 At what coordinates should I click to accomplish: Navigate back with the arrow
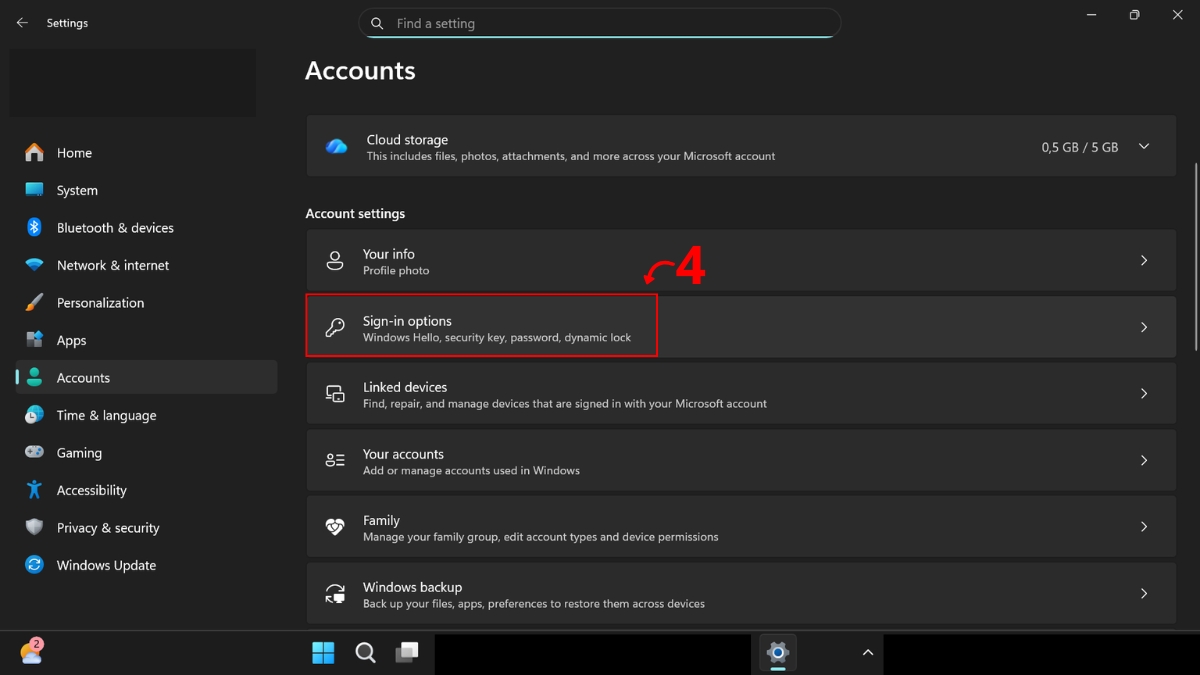point(22,22)
